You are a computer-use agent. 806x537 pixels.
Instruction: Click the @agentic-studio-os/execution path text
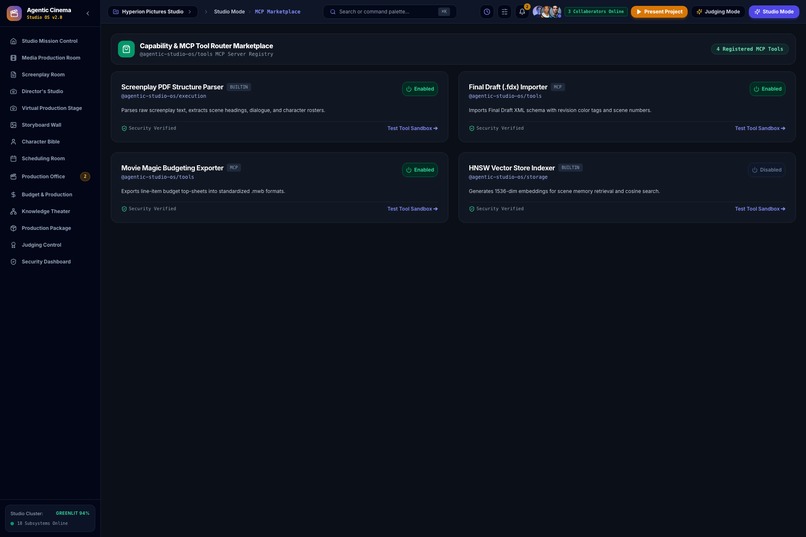click(x=163, y=96)
